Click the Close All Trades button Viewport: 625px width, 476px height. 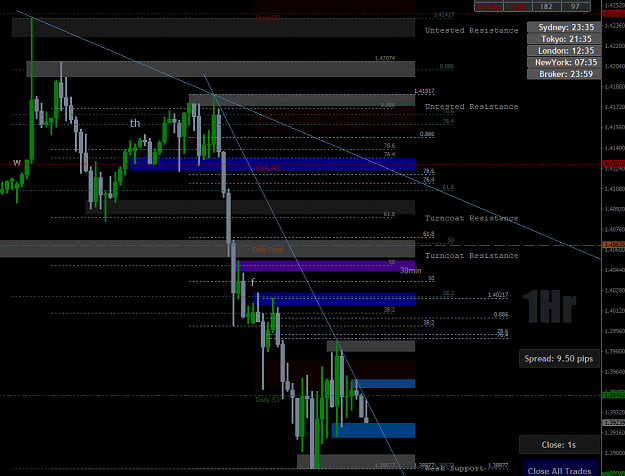point(560,469)
